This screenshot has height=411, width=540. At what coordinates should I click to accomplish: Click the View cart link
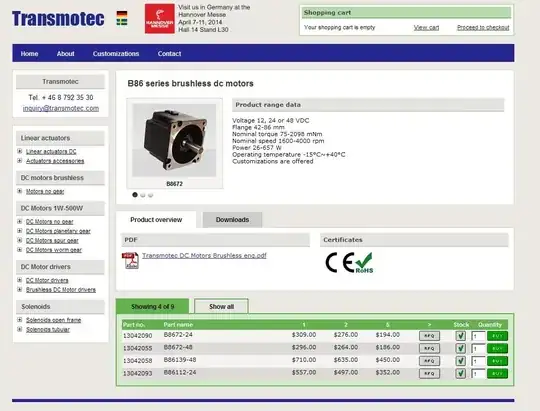tap(426, 28)
